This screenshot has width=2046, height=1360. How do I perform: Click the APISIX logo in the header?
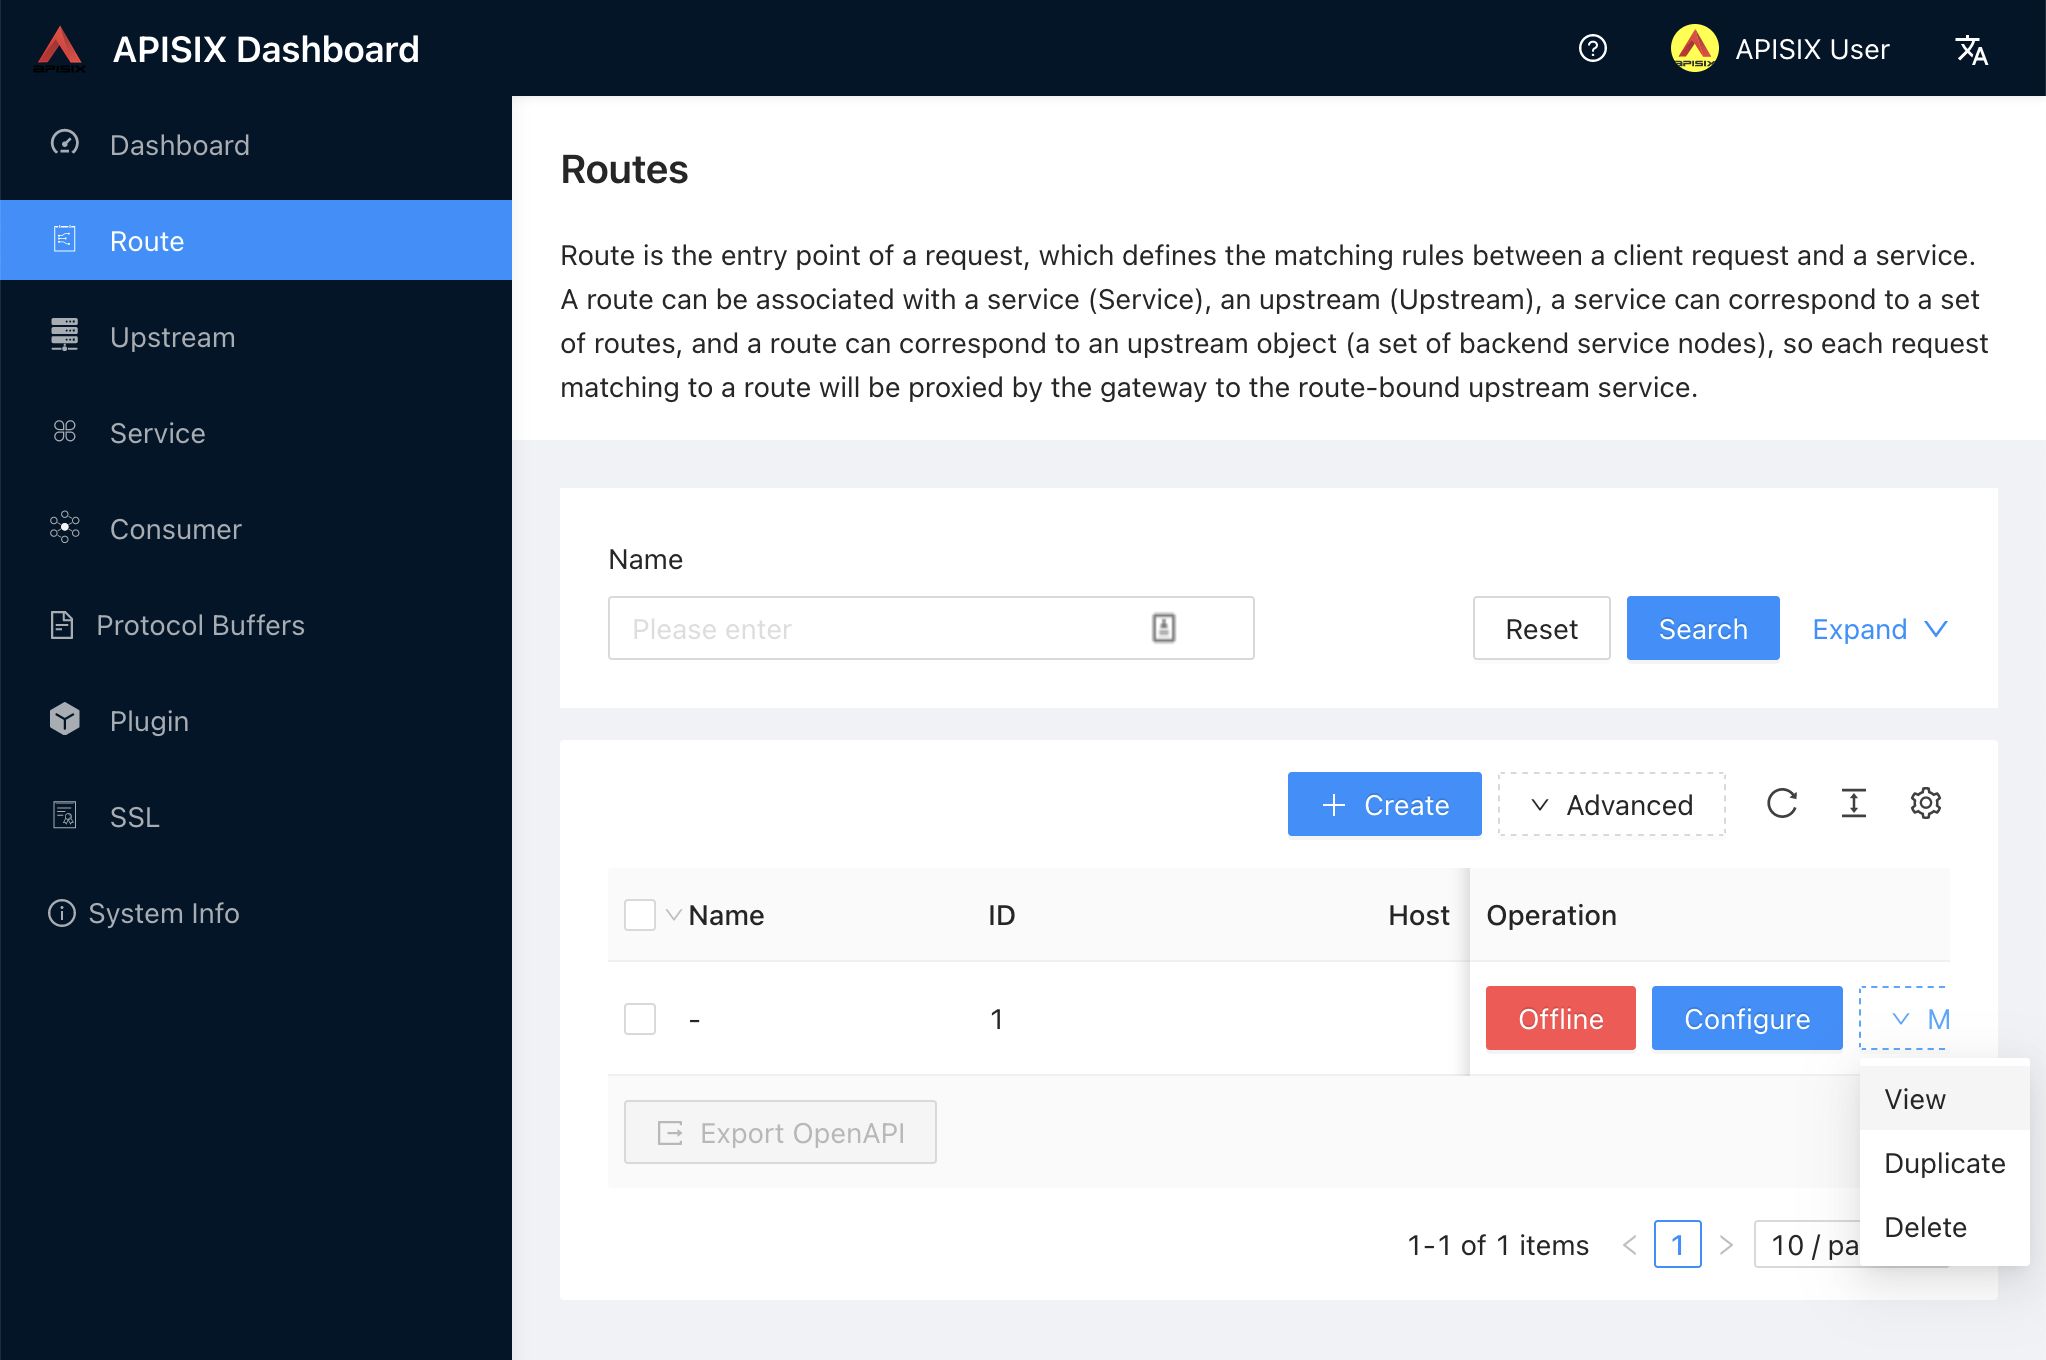pyautogui.click(x=60, y=49)
